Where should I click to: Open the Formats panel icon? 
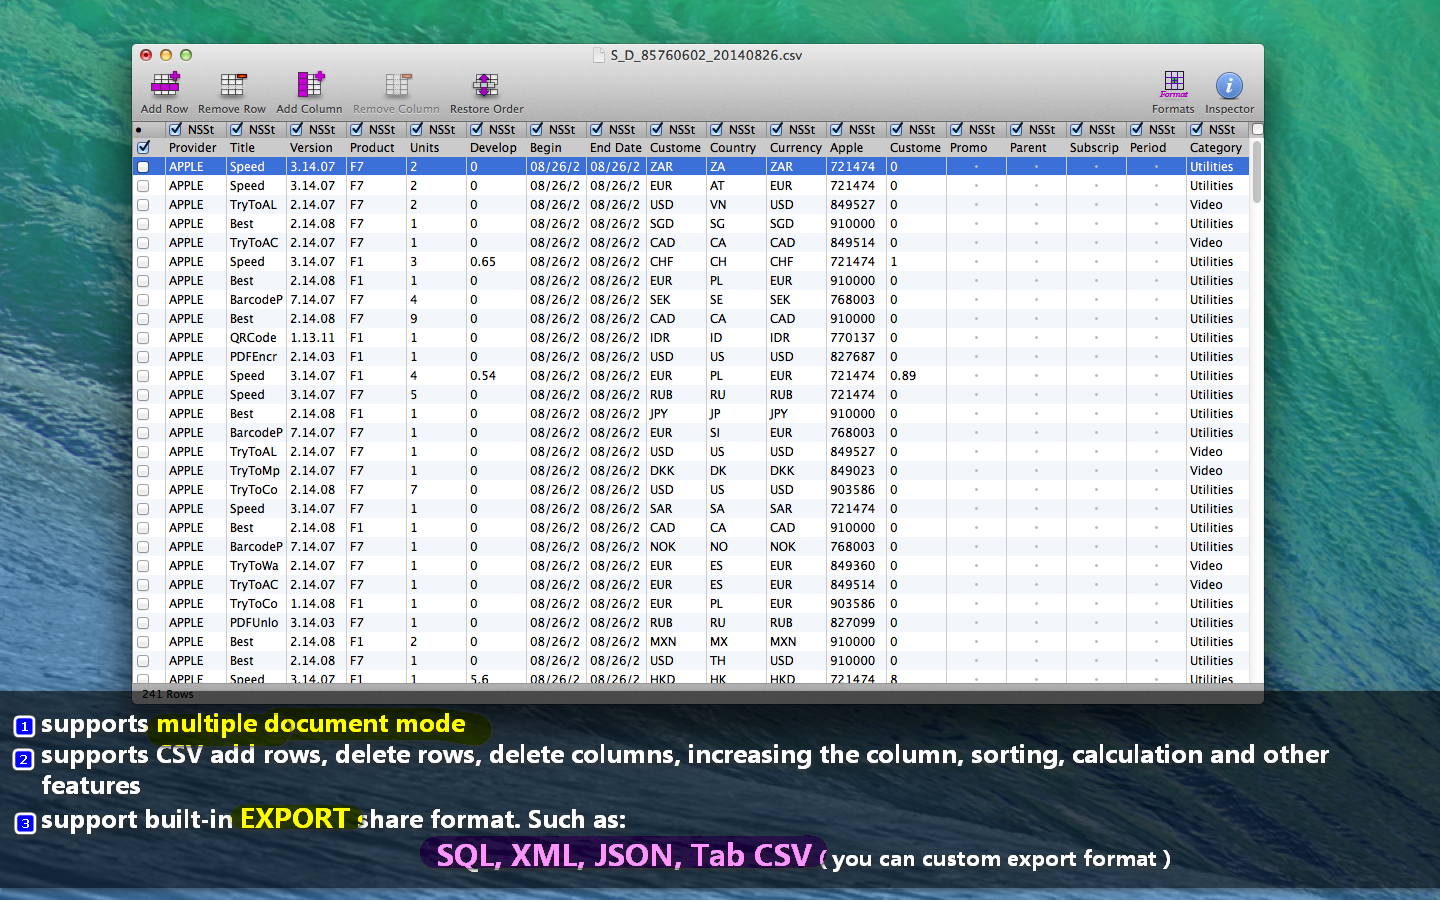point(1173,84)
